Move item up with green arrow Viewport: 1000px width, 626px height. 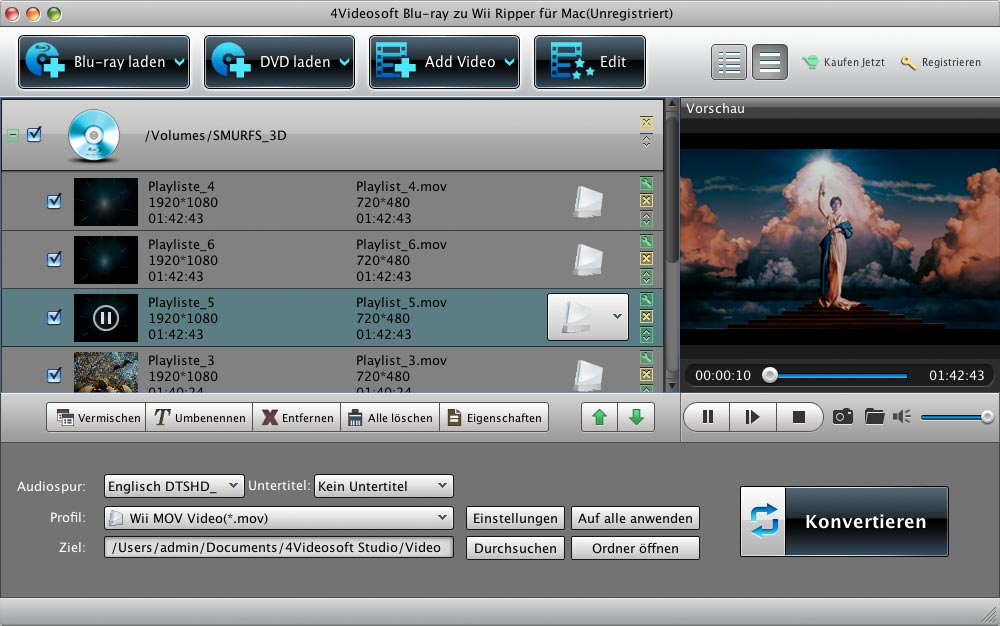[x=600, y=417]
